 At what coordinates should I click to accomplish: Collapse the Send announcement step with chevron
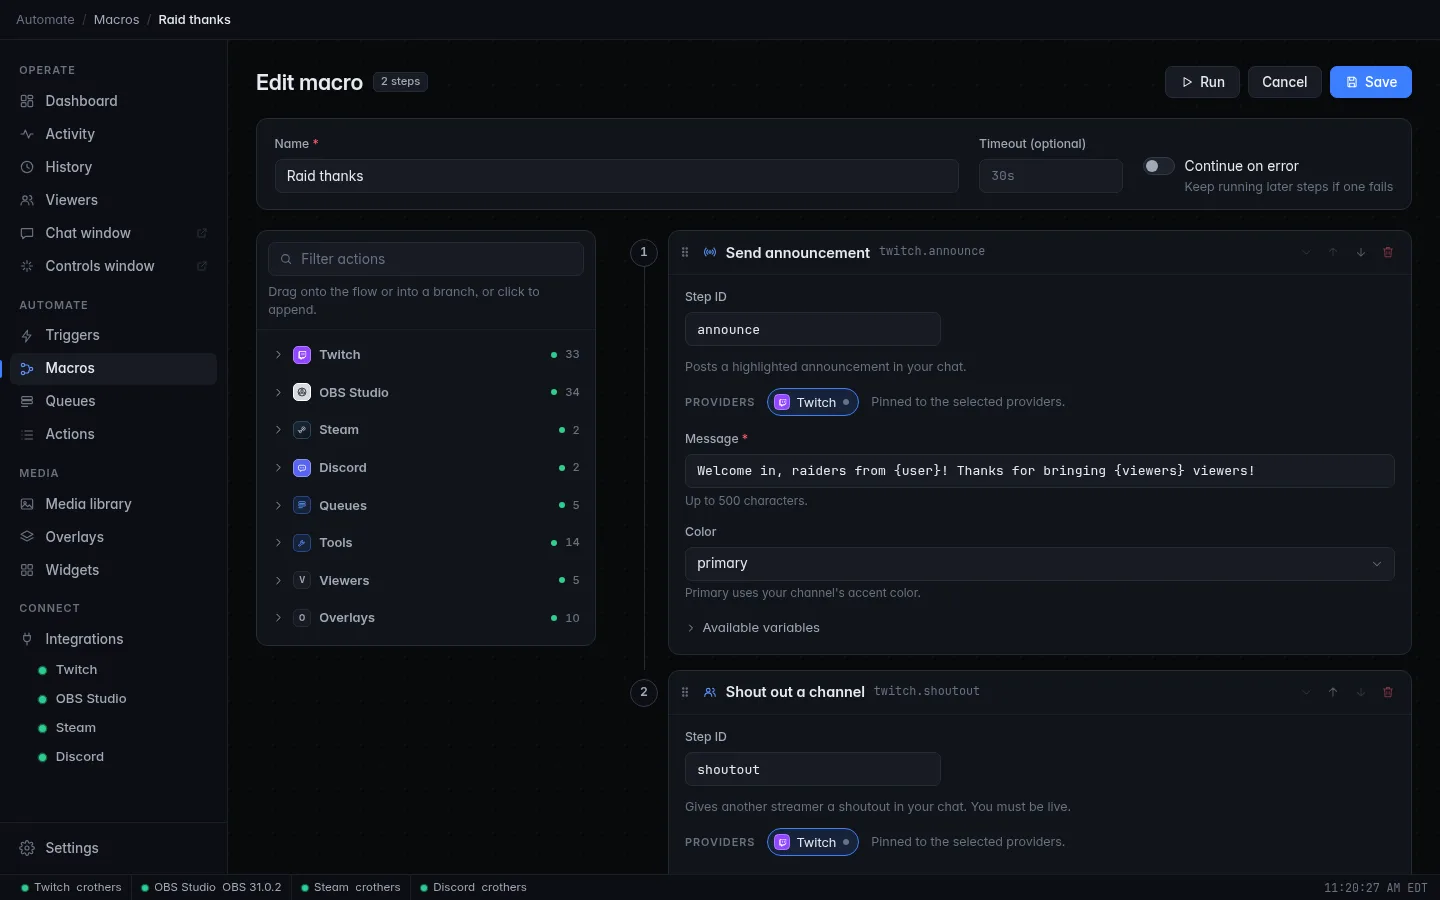coord(1306,253)
